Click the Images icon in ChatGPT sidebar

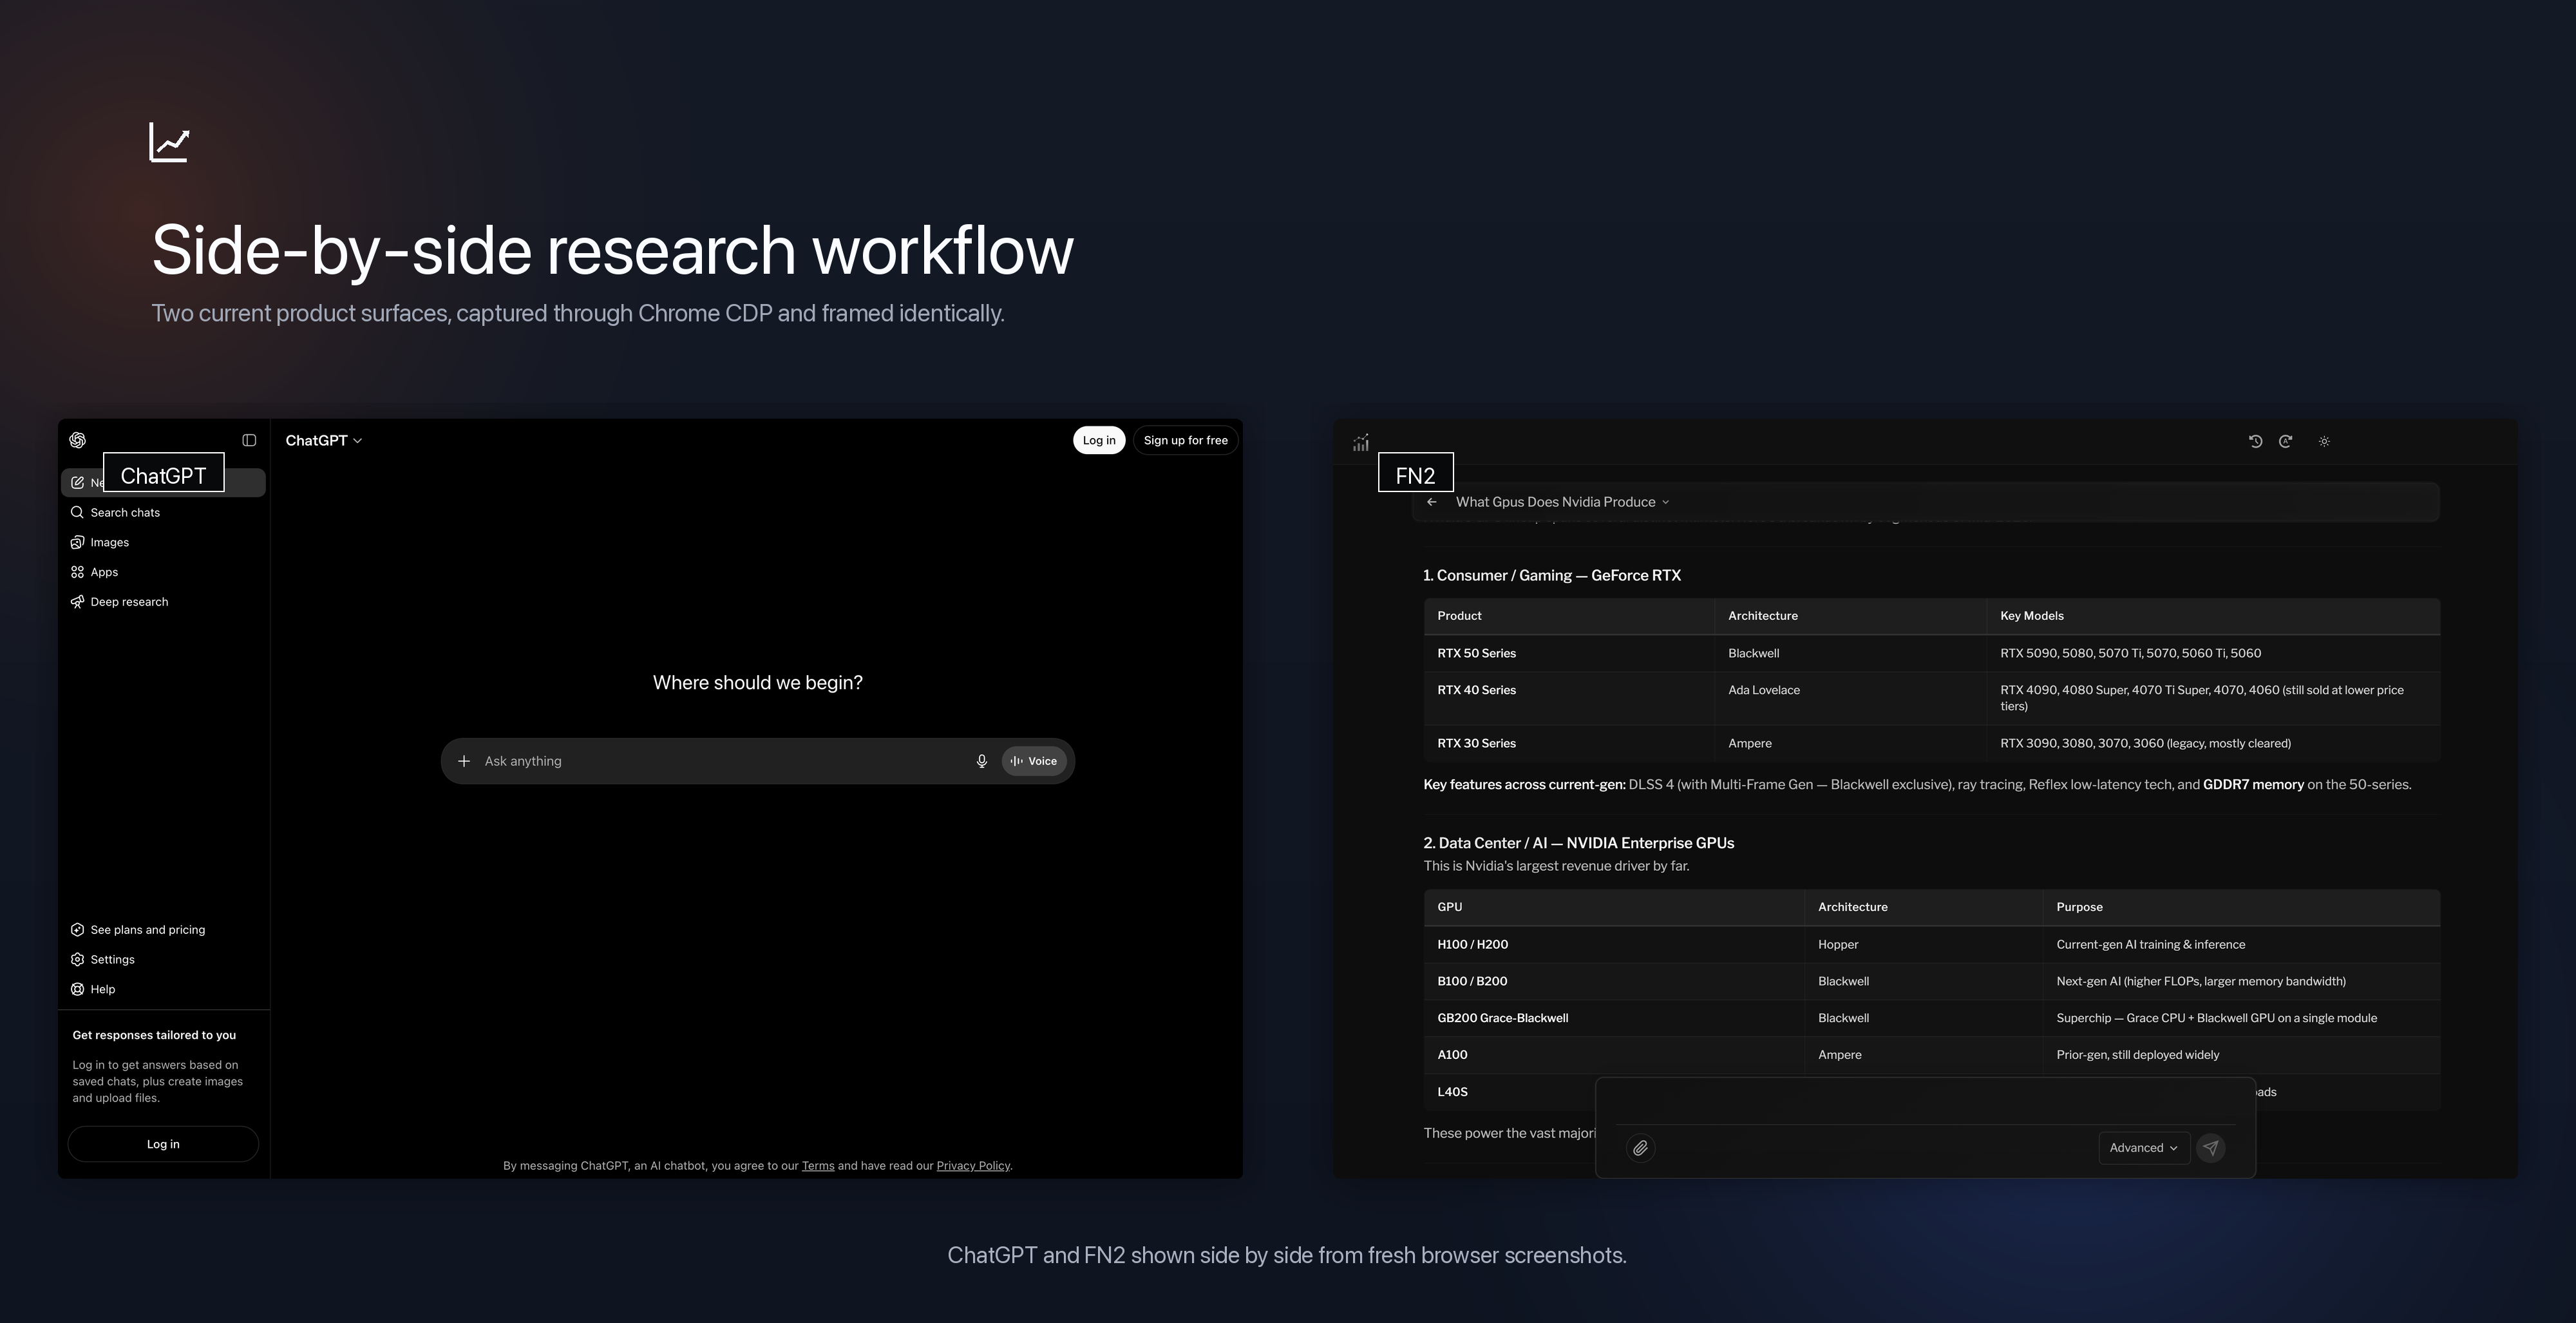point(77,542)
